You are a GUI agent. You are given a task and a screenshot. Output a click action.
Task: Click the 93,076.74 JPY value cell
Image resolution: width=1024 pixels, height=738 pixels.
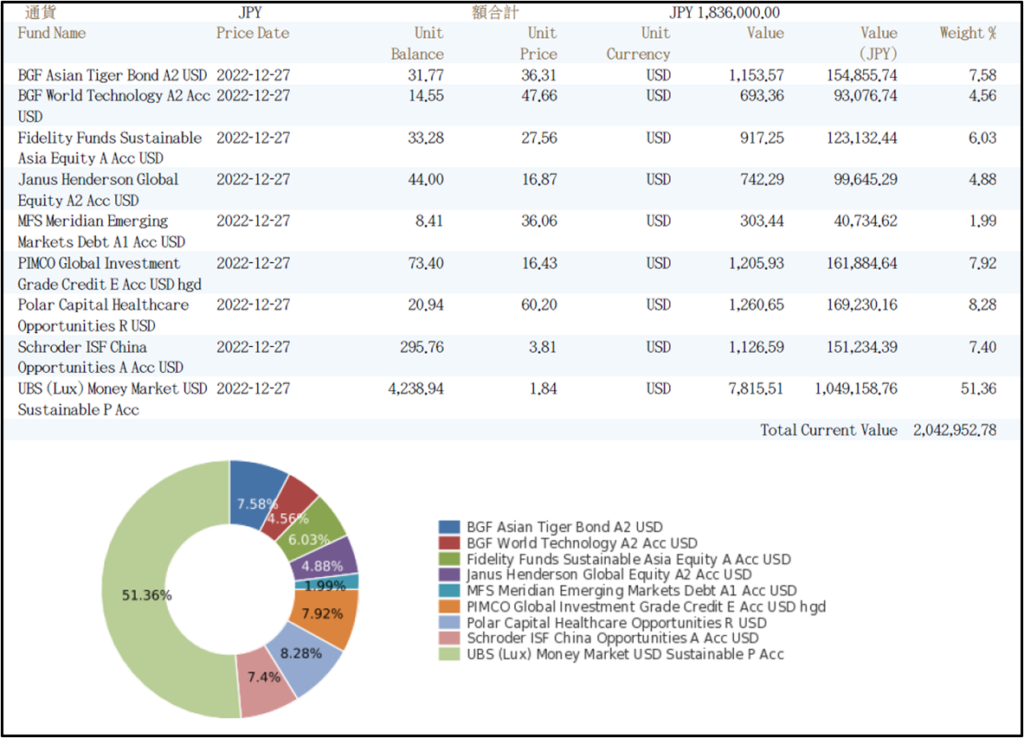[x=865, y=95]
